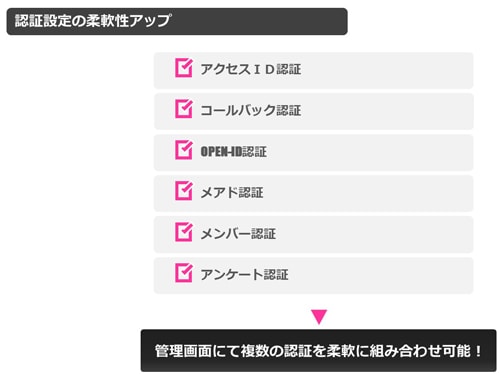Click the メアド認証 text label
The height and width of the screenshot is (381, 500).
point(232,193)
